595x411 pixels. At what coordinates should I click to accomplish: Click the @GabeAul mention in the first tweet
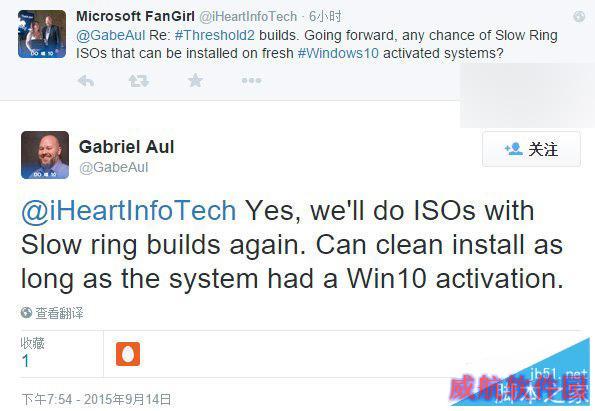pos(111,35)
